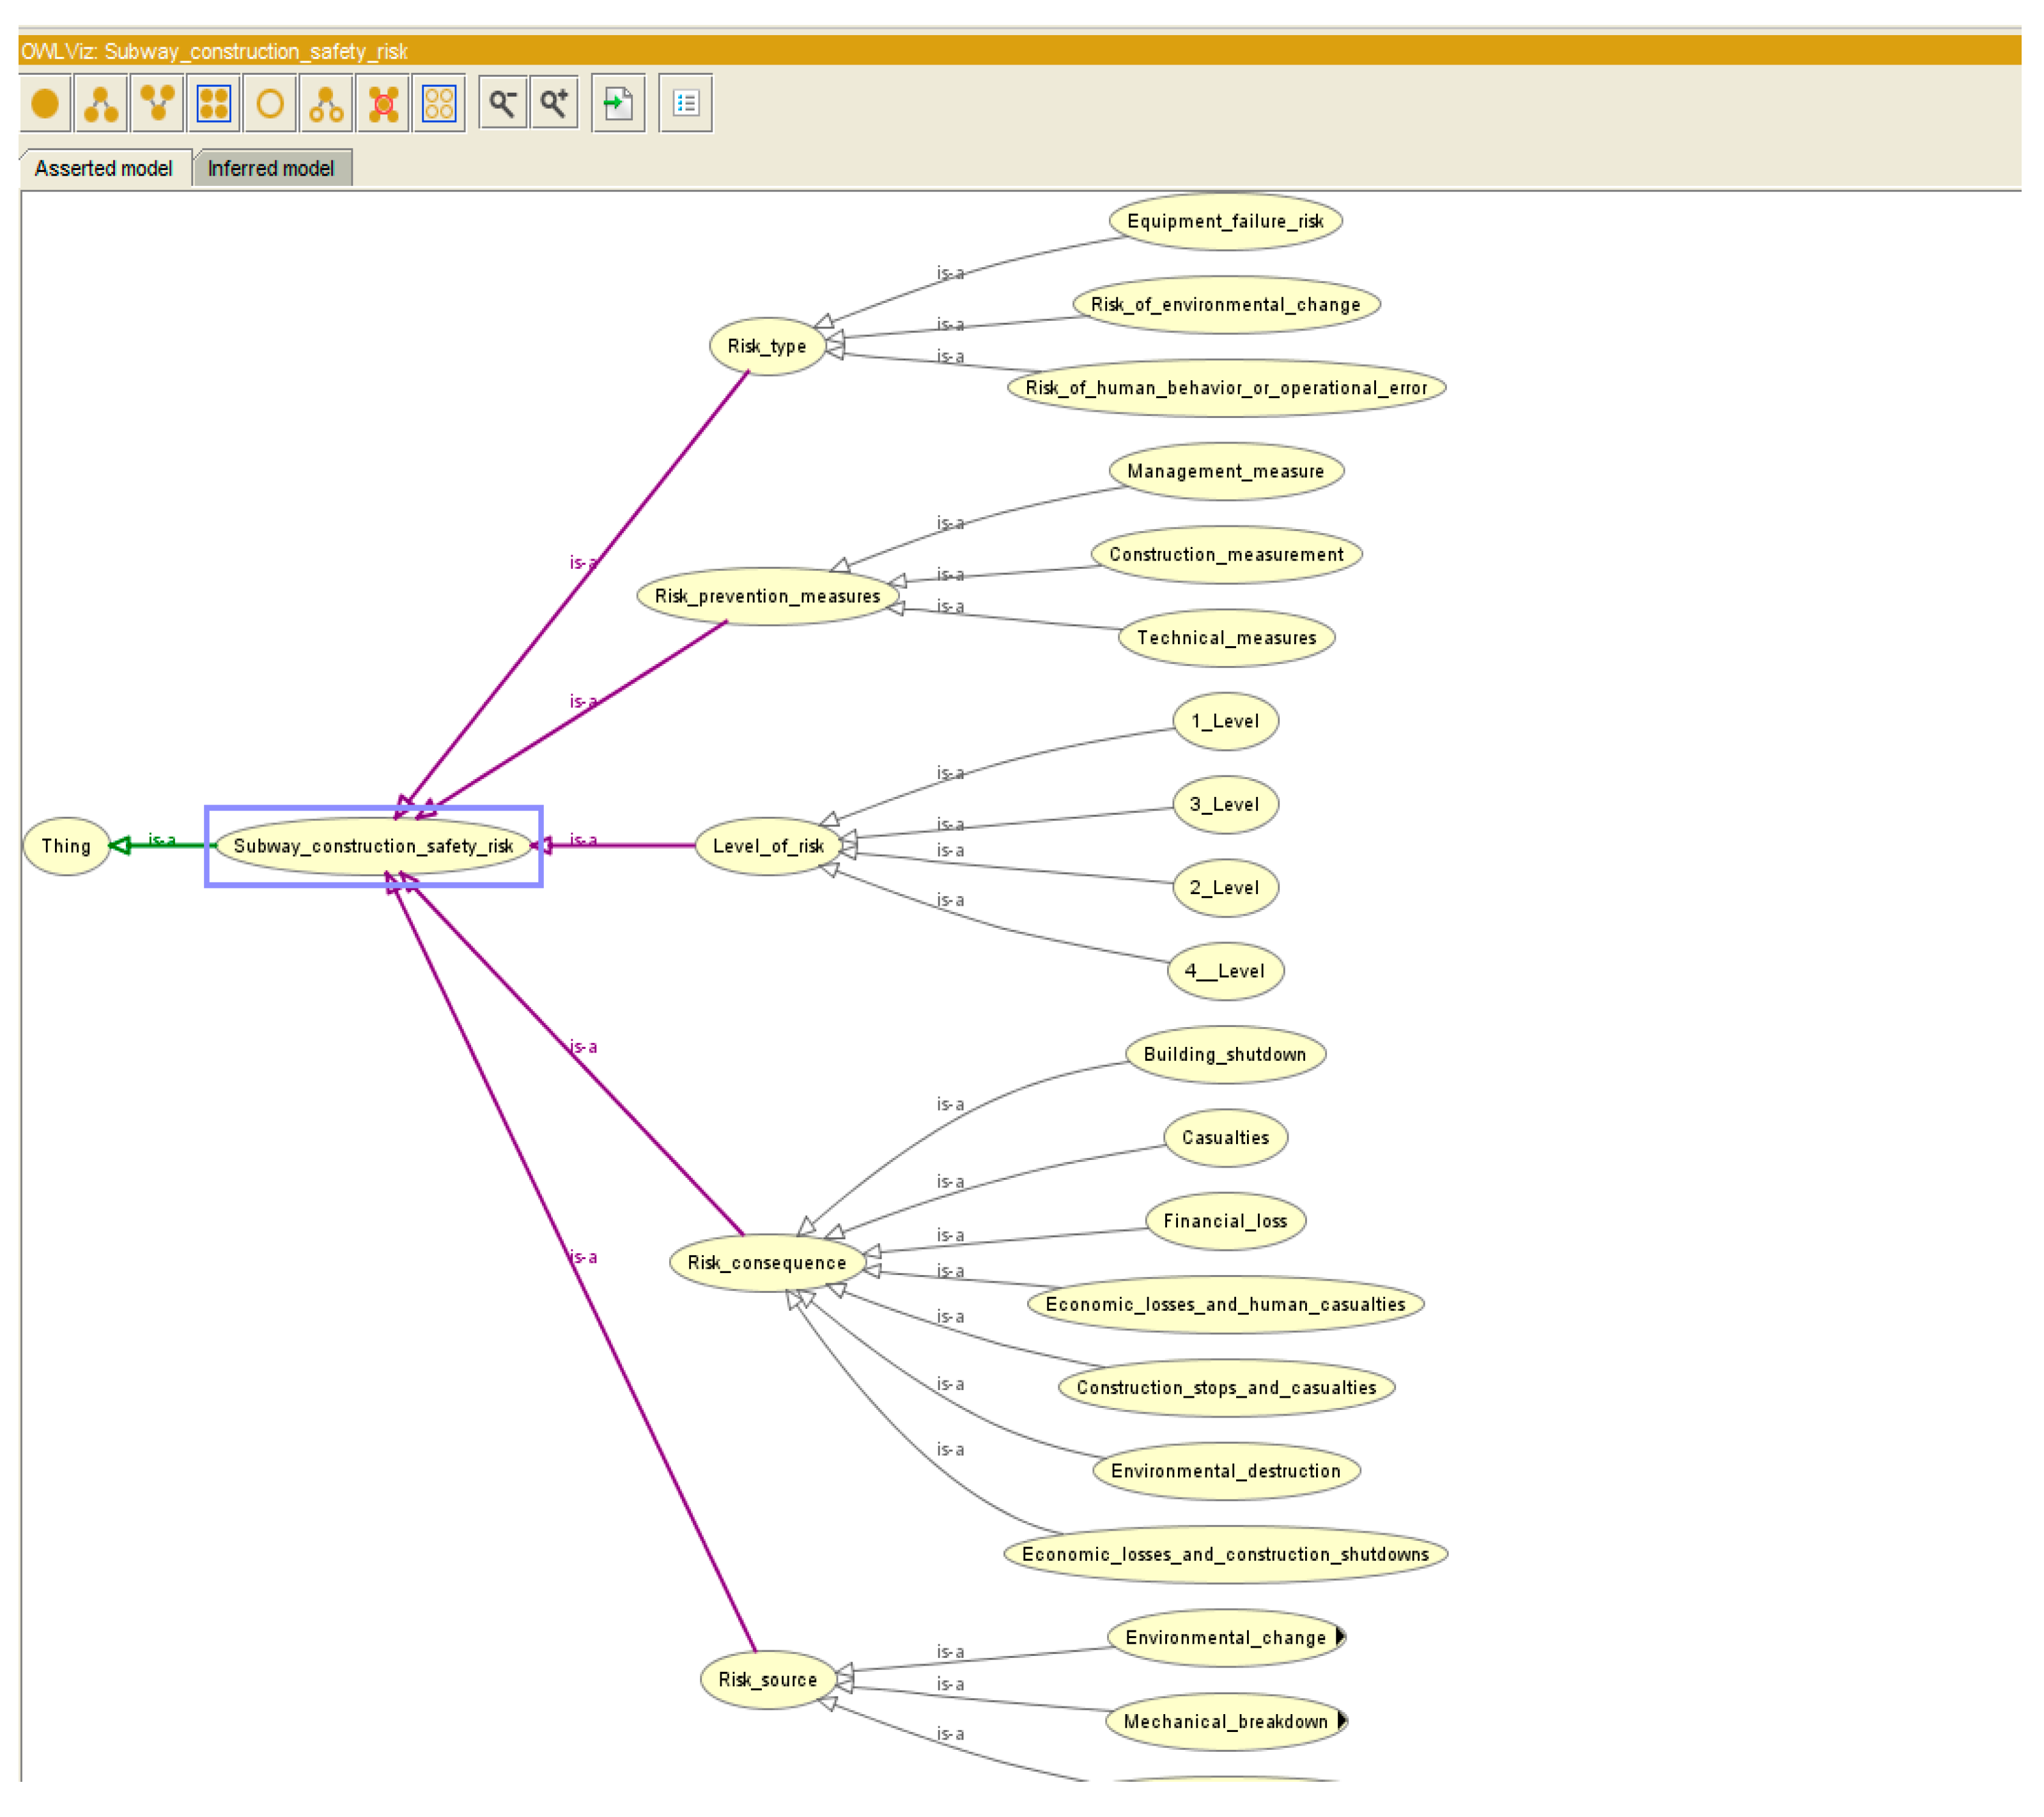Screen dimensions: 2044x1817
Task: Select the Level_of_risk class node
Action: click(768, 846)
